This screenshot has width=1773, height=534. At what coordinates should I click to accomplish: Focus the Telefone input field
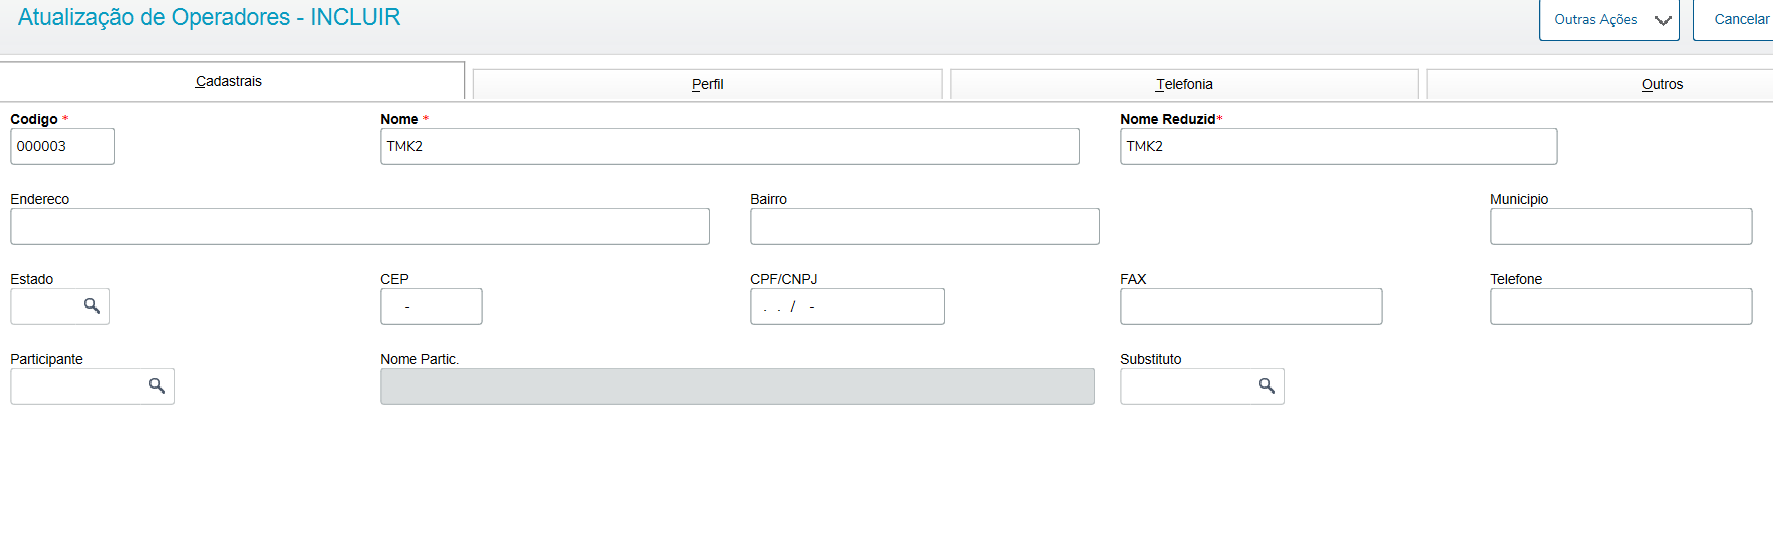(1621, 306)
